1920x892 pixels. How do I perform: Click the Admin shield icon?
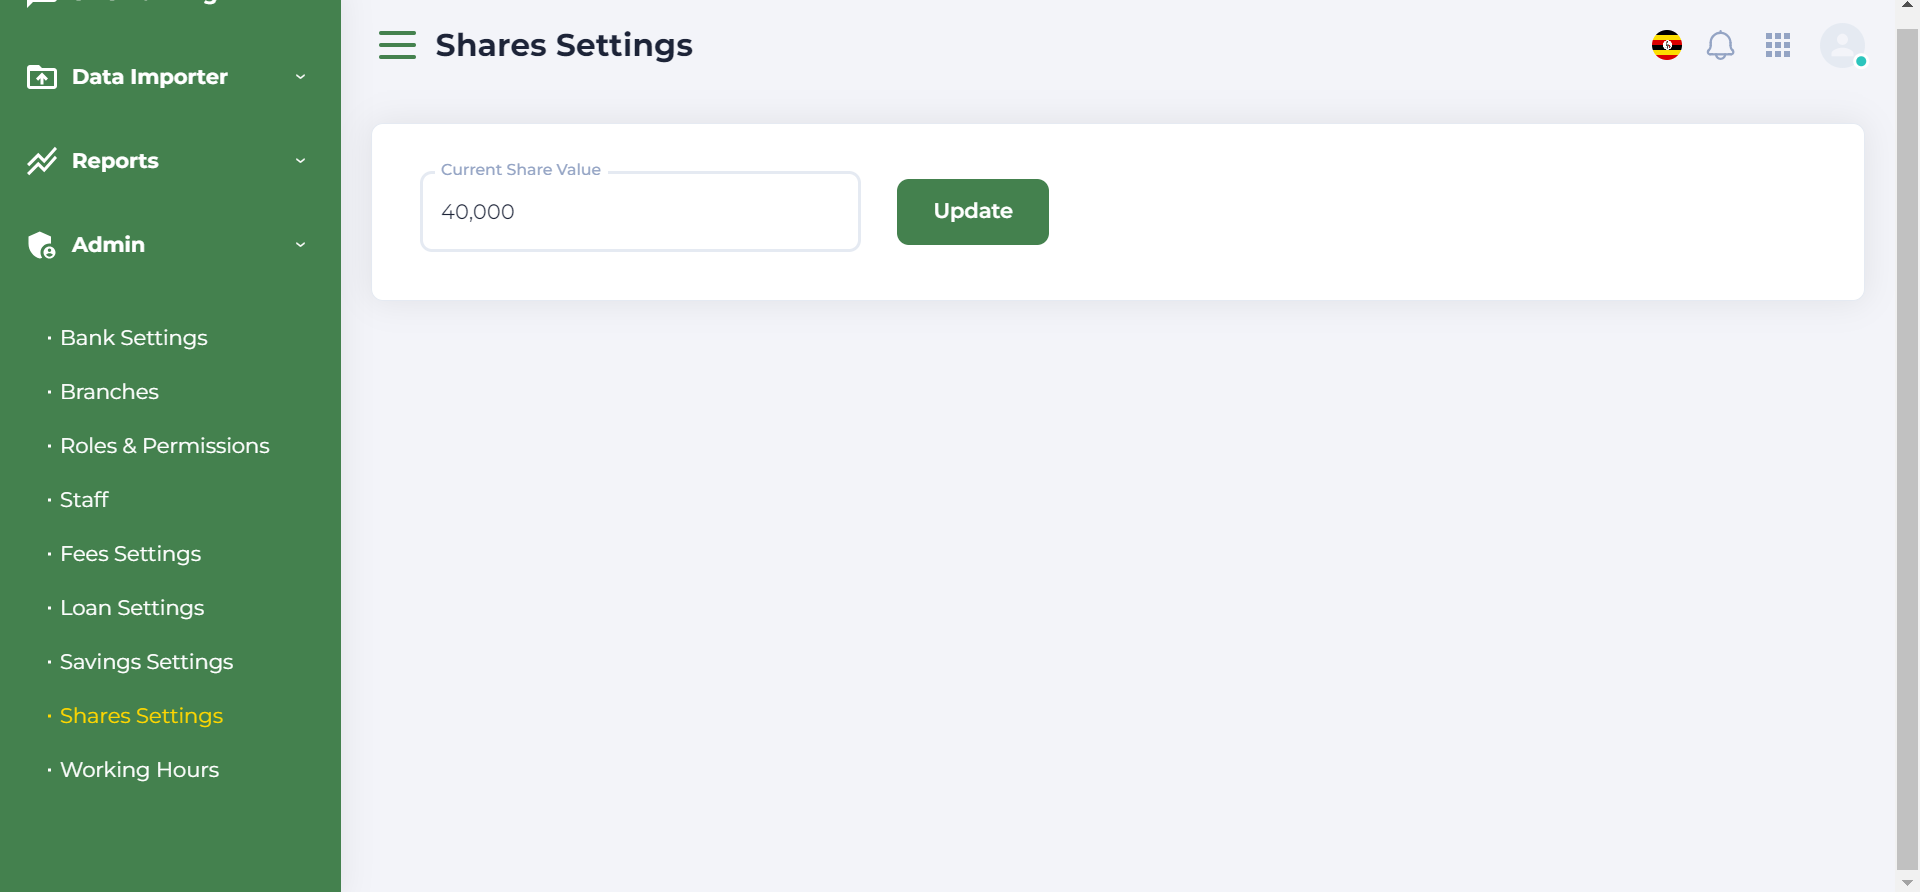pos(42,245)
